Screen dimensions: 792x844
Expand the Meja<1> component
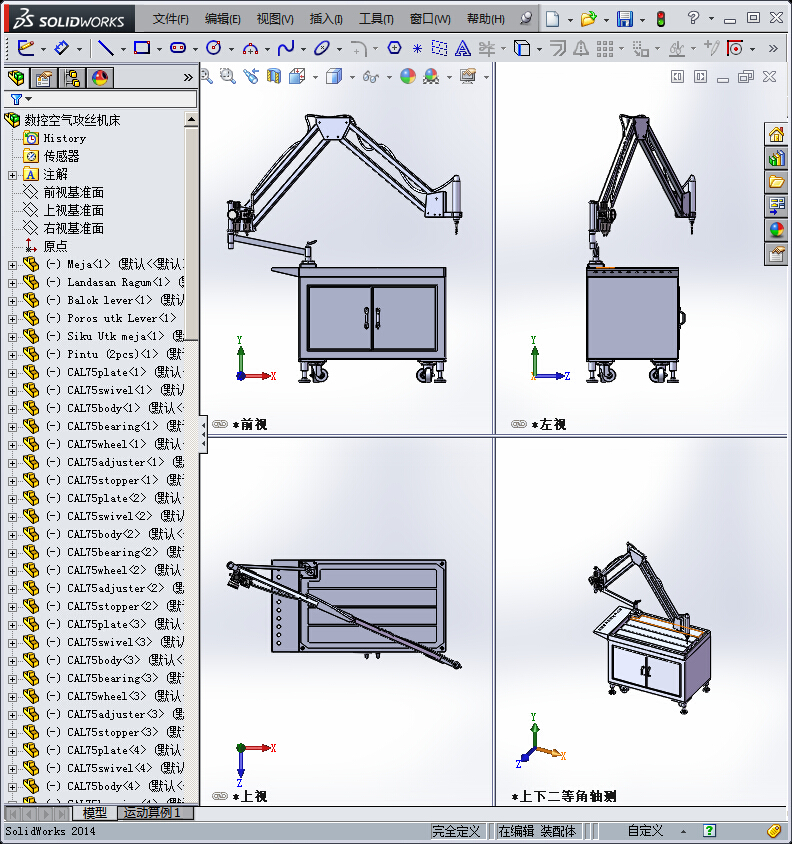click(x=12, y=265)
